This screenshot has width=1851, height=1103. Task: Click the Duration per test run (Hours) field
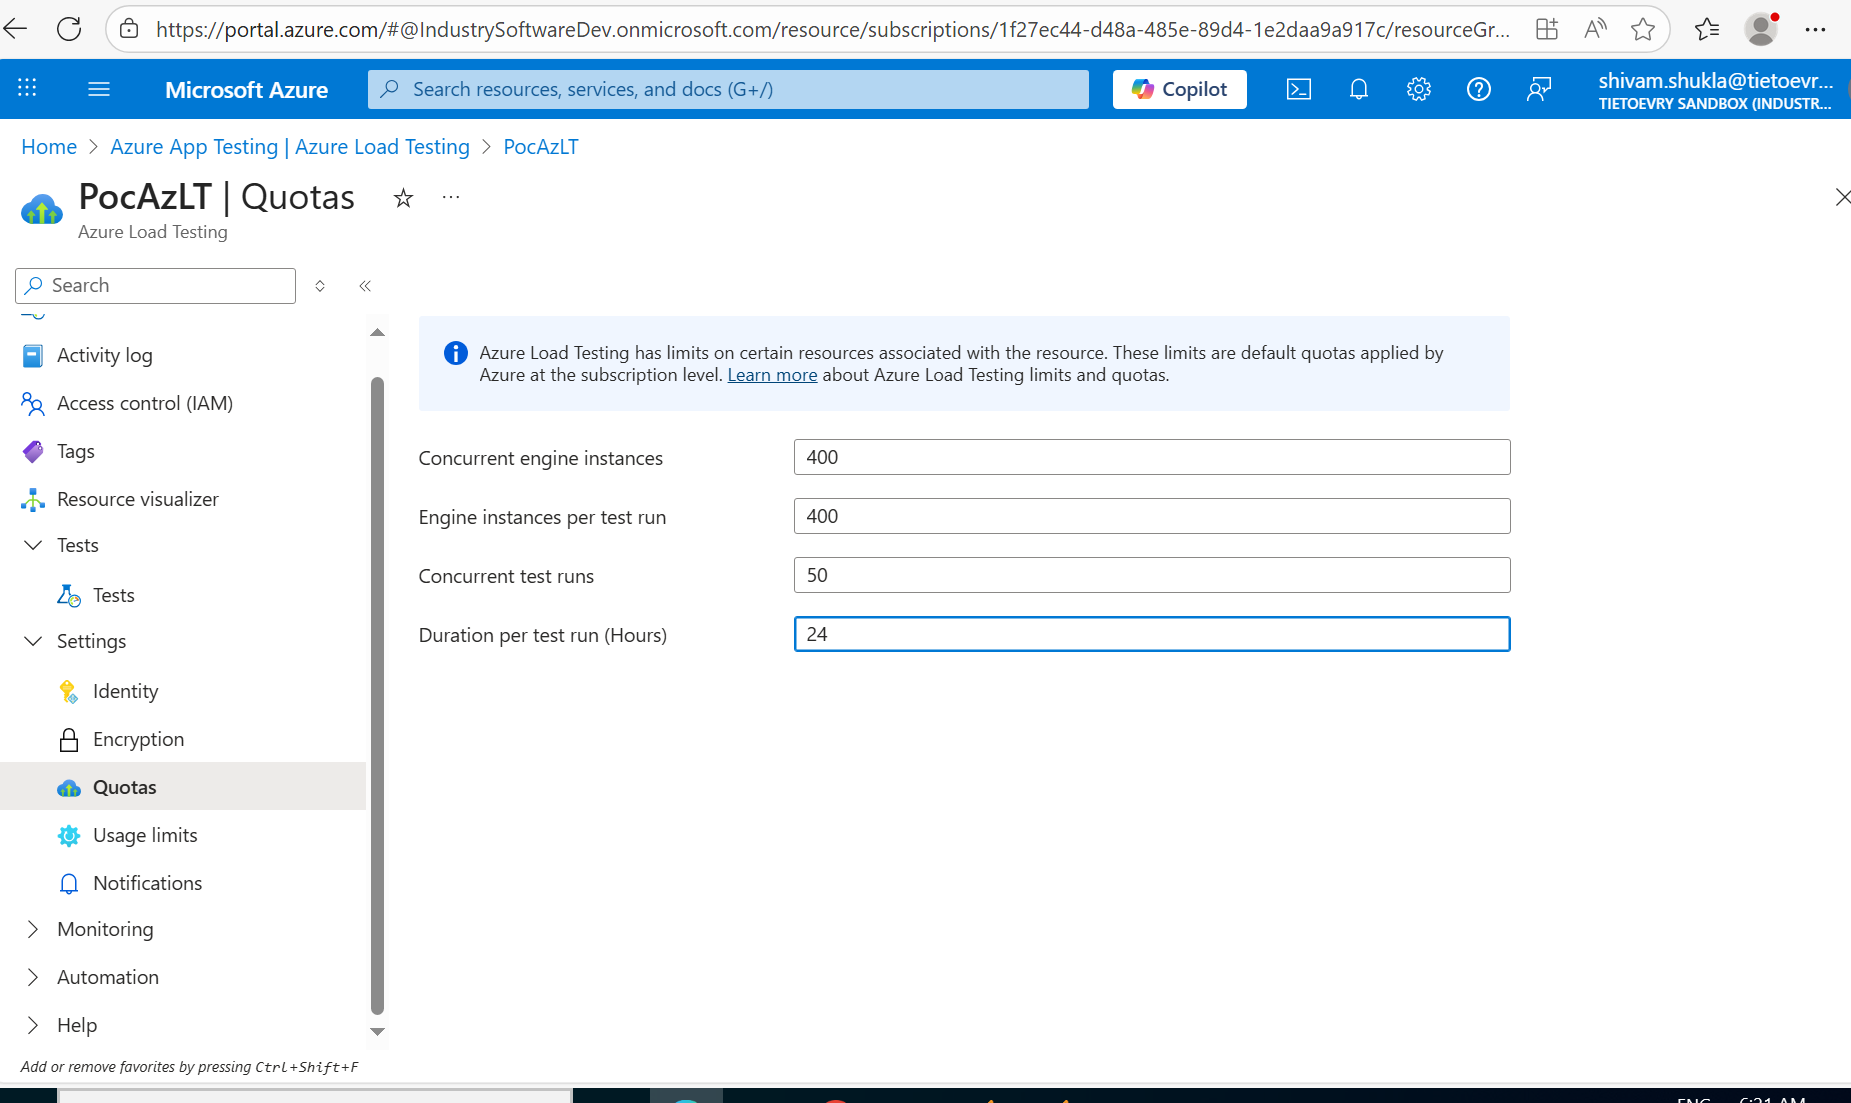1152,634
